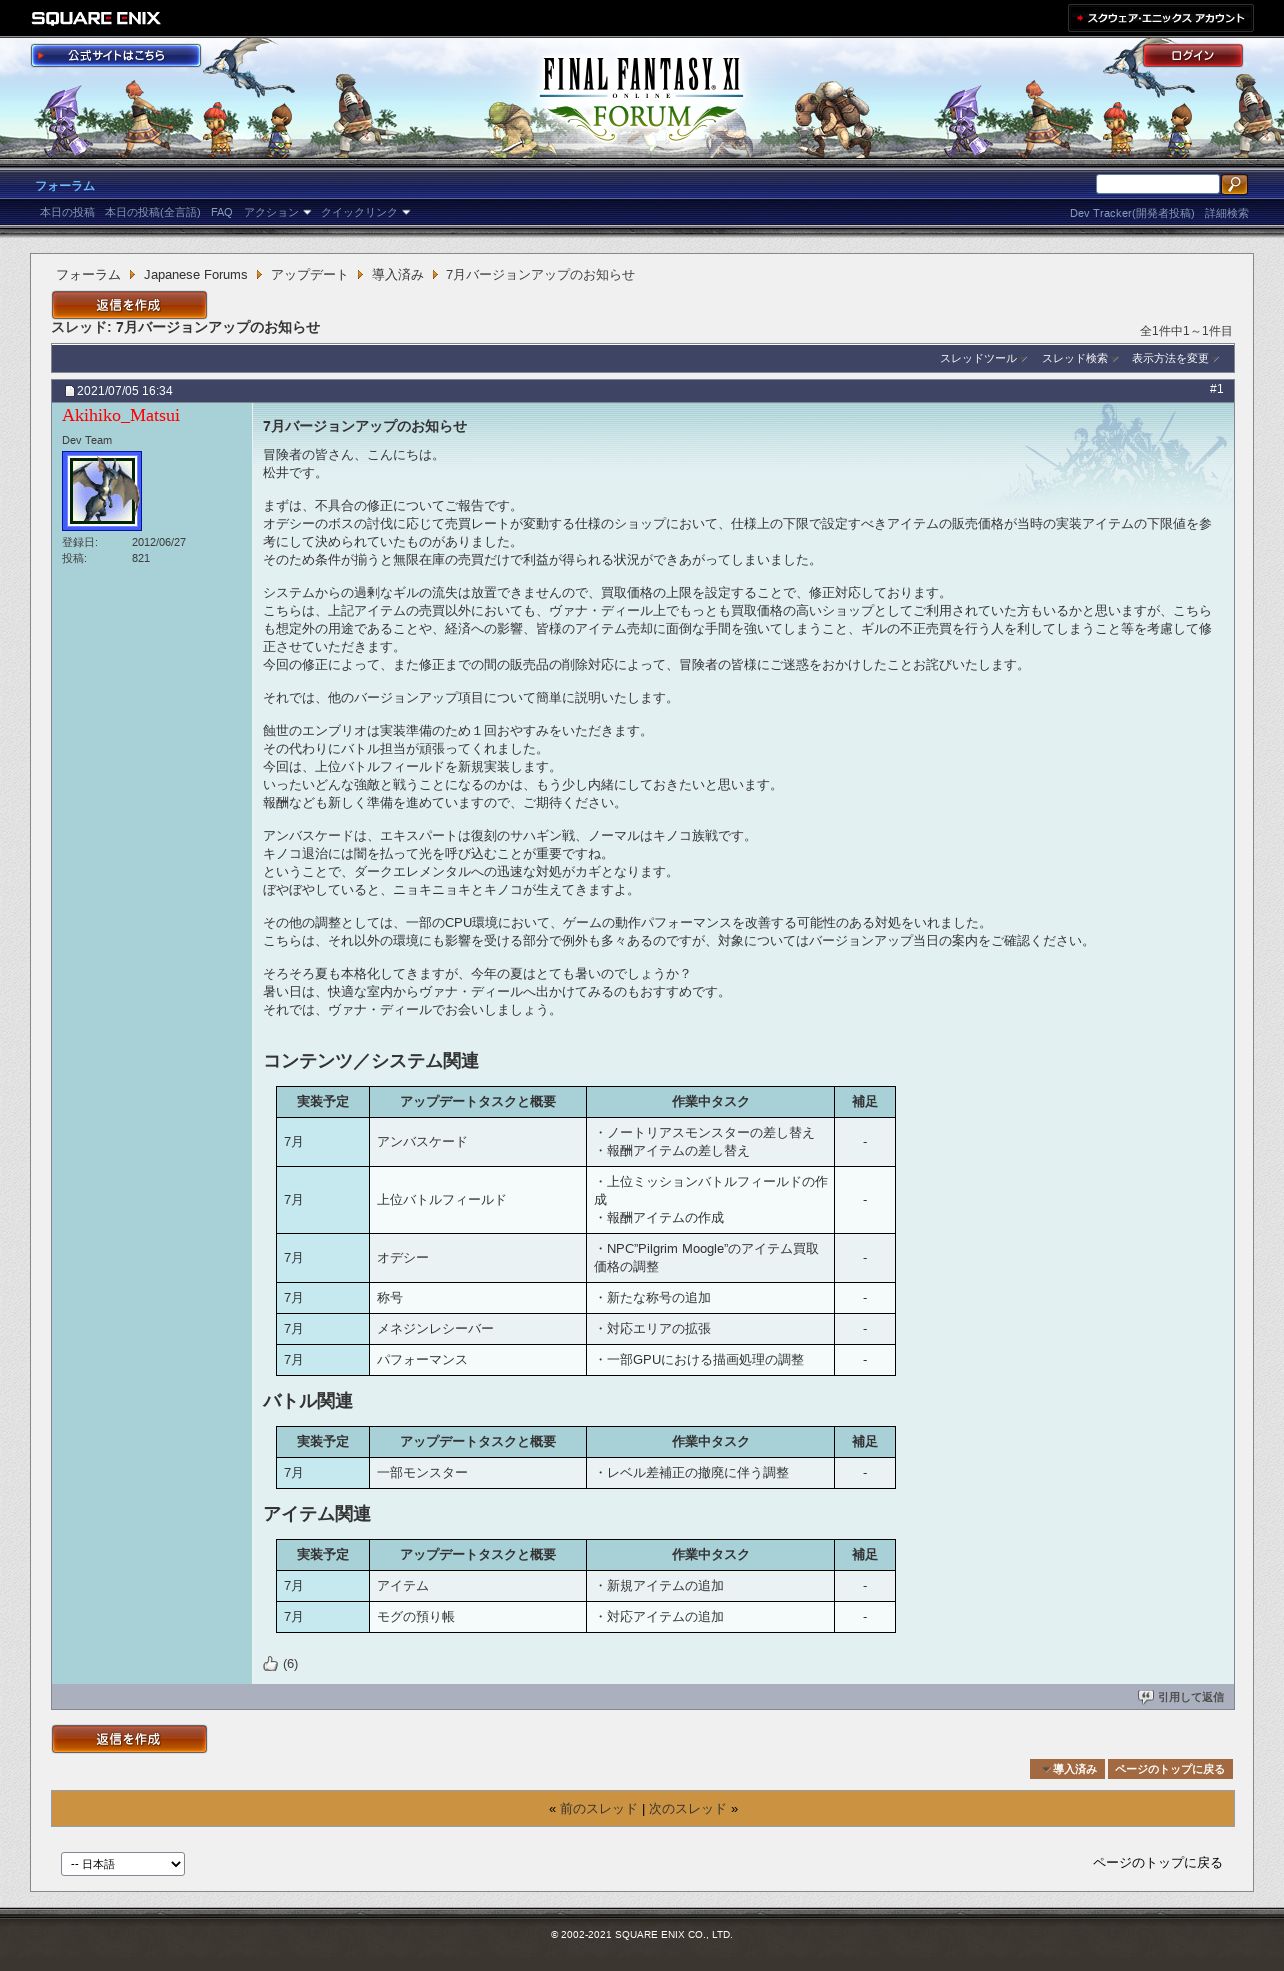Click the bottom 返信を作成 button
This screenshot has height=1971, width=1284.
point(129,1739)
